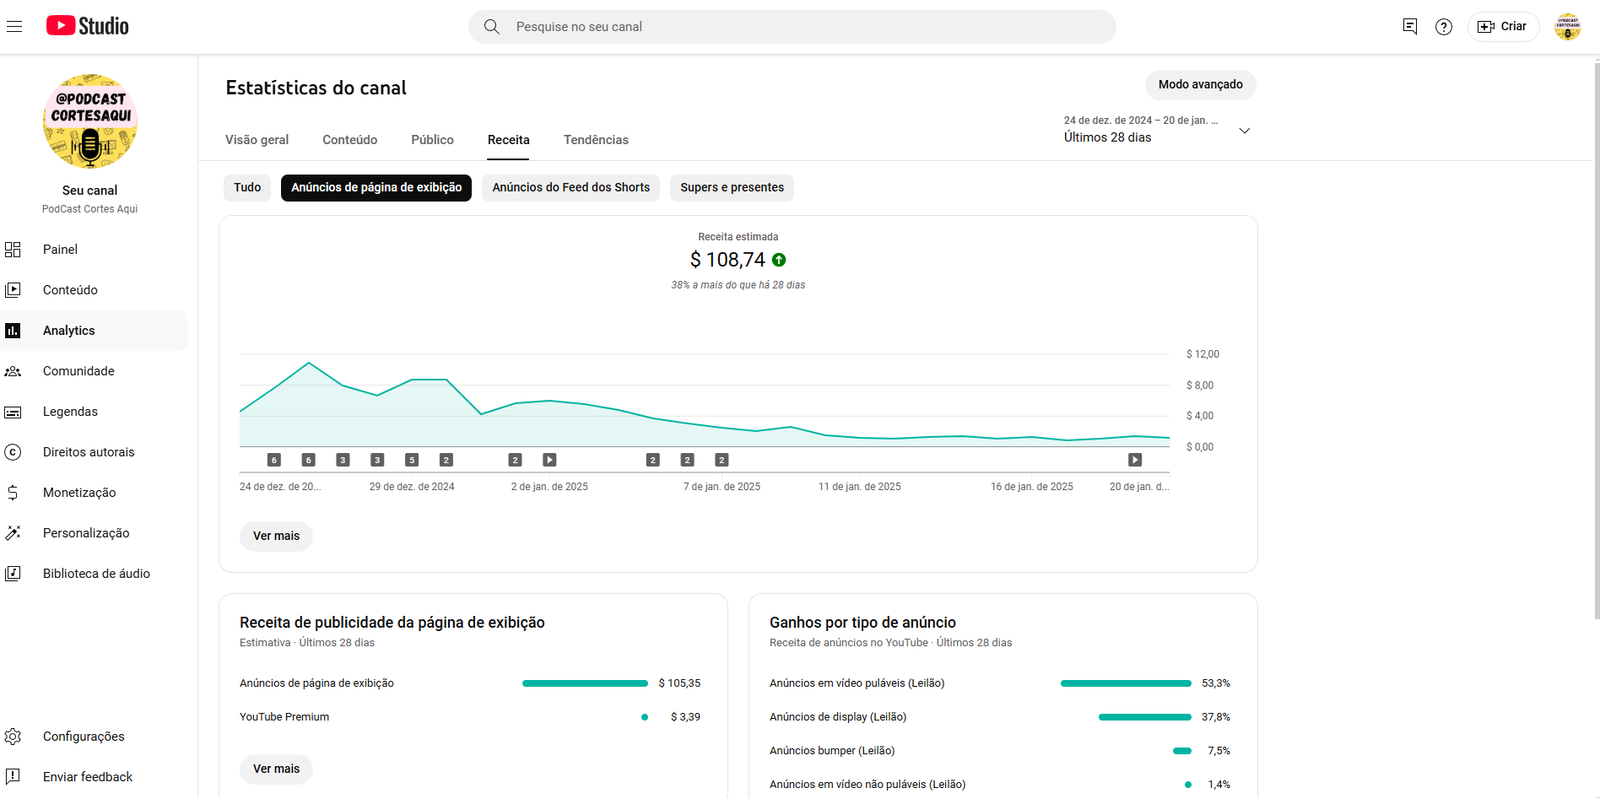The height and width of the screenshot is (798, 1600).
Task: Expand Ver mais under YouTube Premium revenue
Action: [x=276, y=769]
